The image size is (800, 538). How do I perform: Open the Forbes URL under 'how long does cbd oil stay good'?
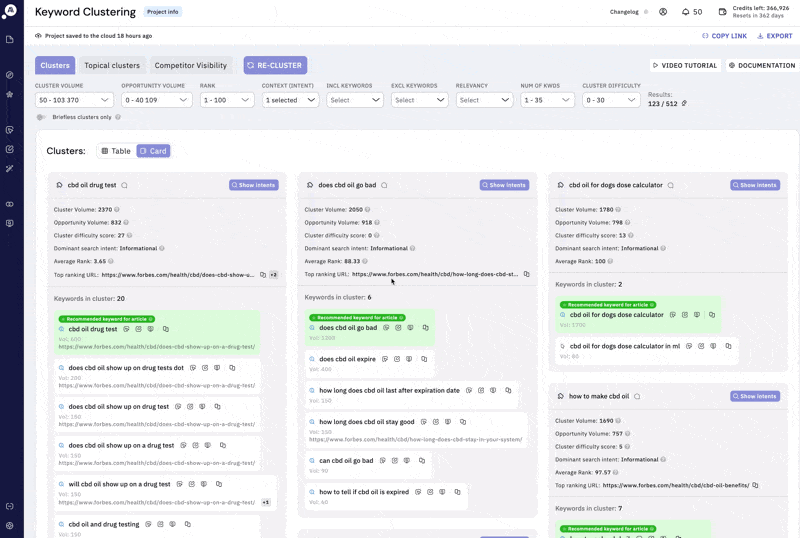(x=415, y=439)
